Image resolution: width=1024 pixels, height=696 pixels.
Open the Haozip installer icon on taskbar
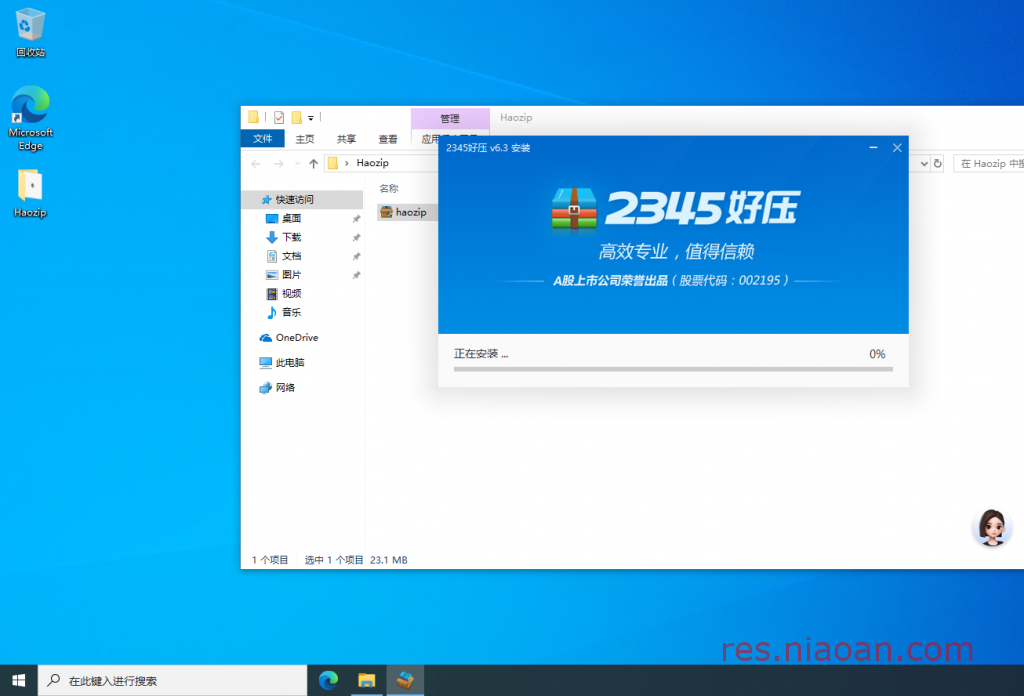405,680
